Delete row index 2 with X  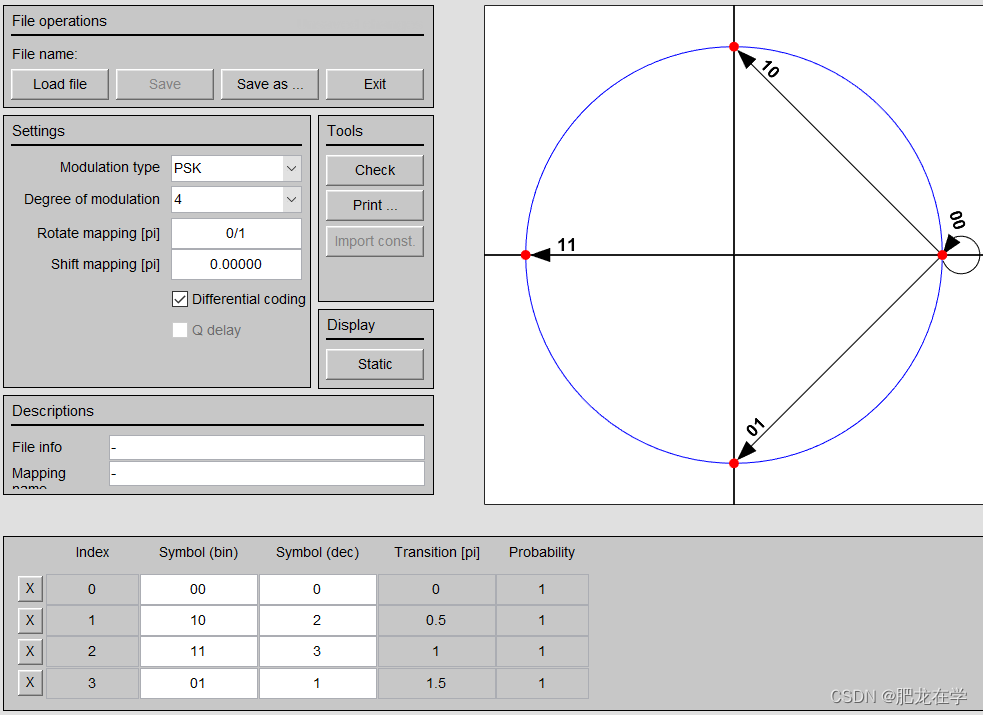pos(30,652)
